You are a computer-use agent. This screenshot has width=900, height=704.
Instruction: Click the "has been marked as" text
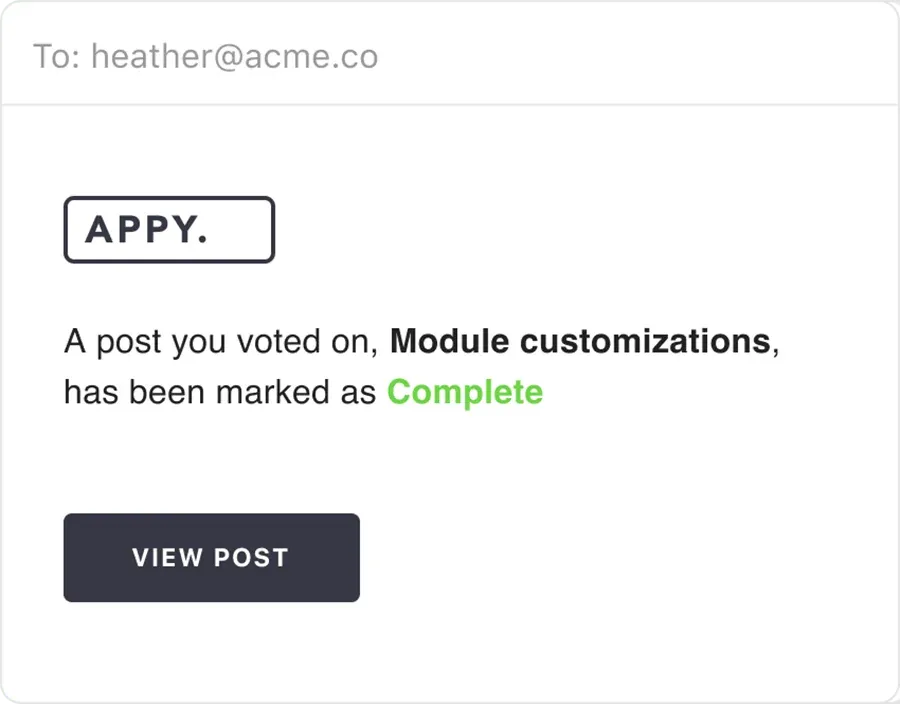click(x=221, y=392)
